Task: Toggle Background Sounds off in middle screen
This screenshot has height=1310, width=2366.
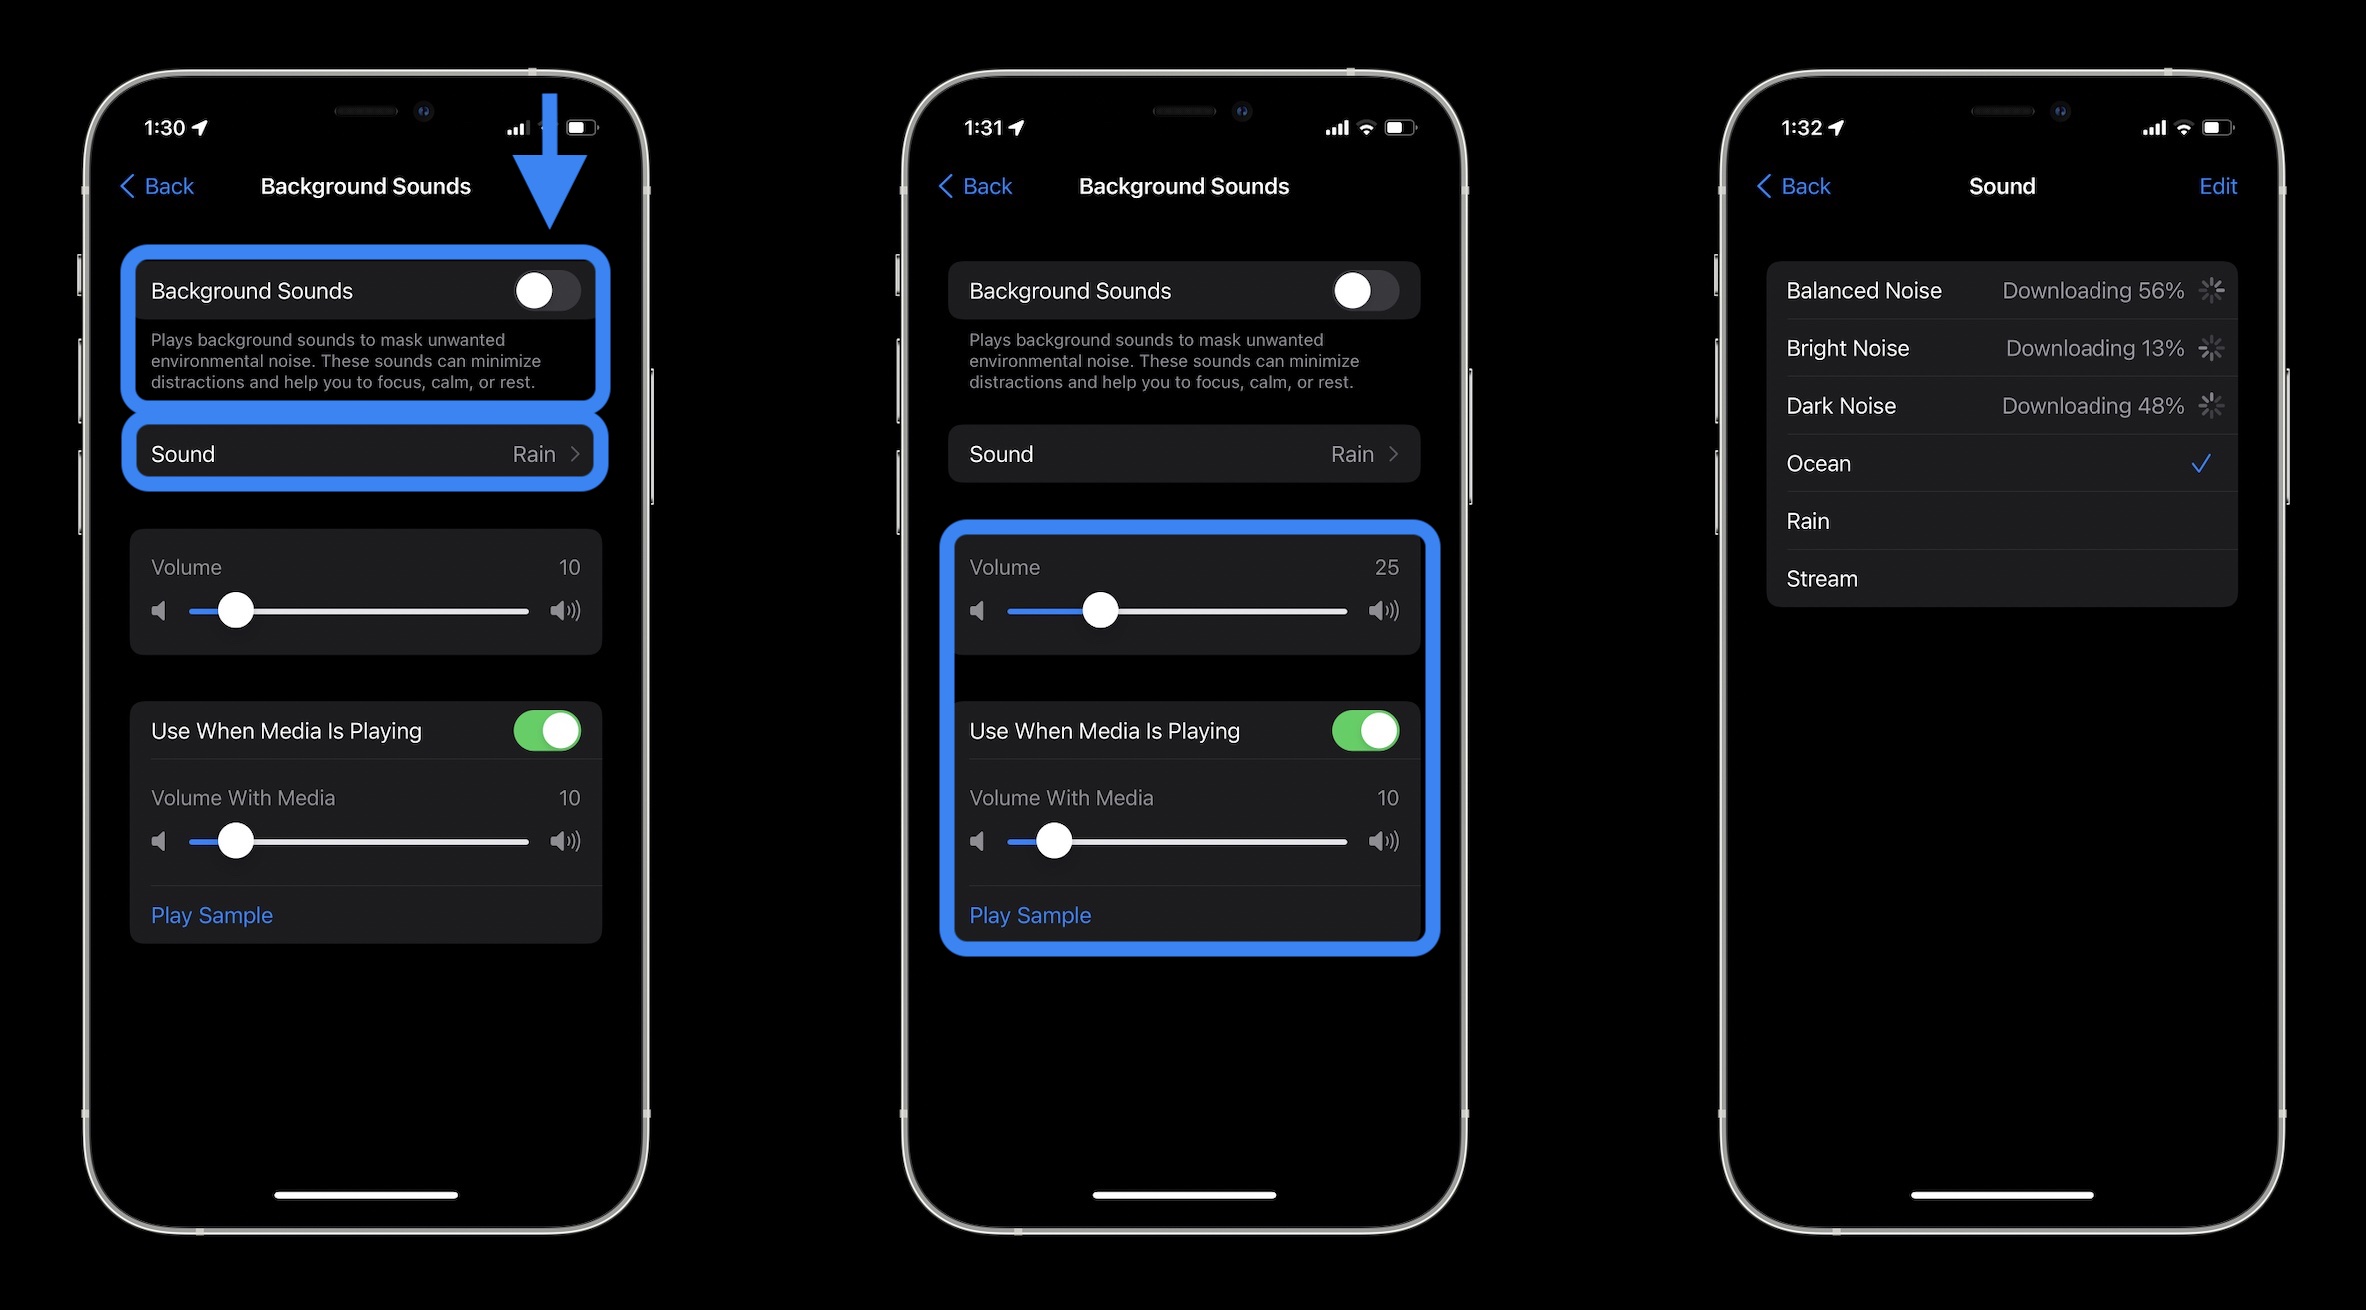Action: pyautogui.click(x=1366, y=289)
